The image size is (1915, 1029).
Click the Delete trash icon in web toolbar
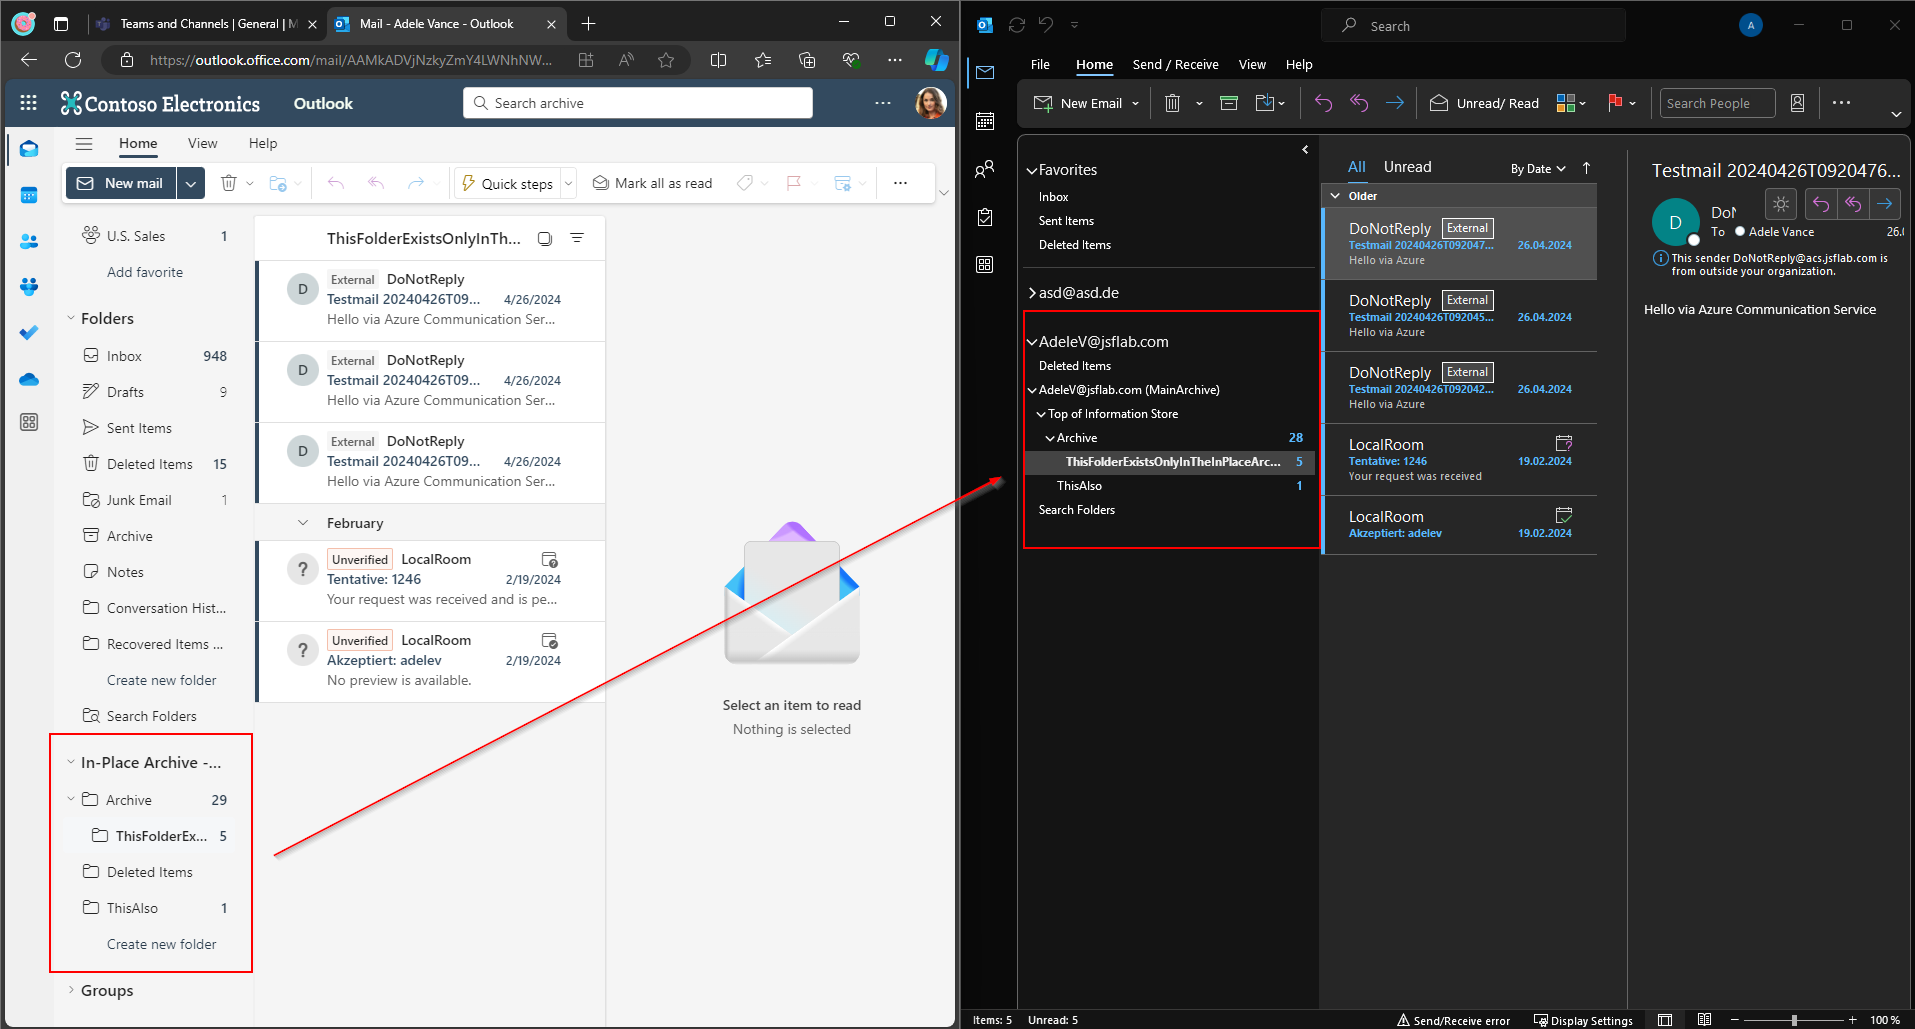tap(229, 183)
